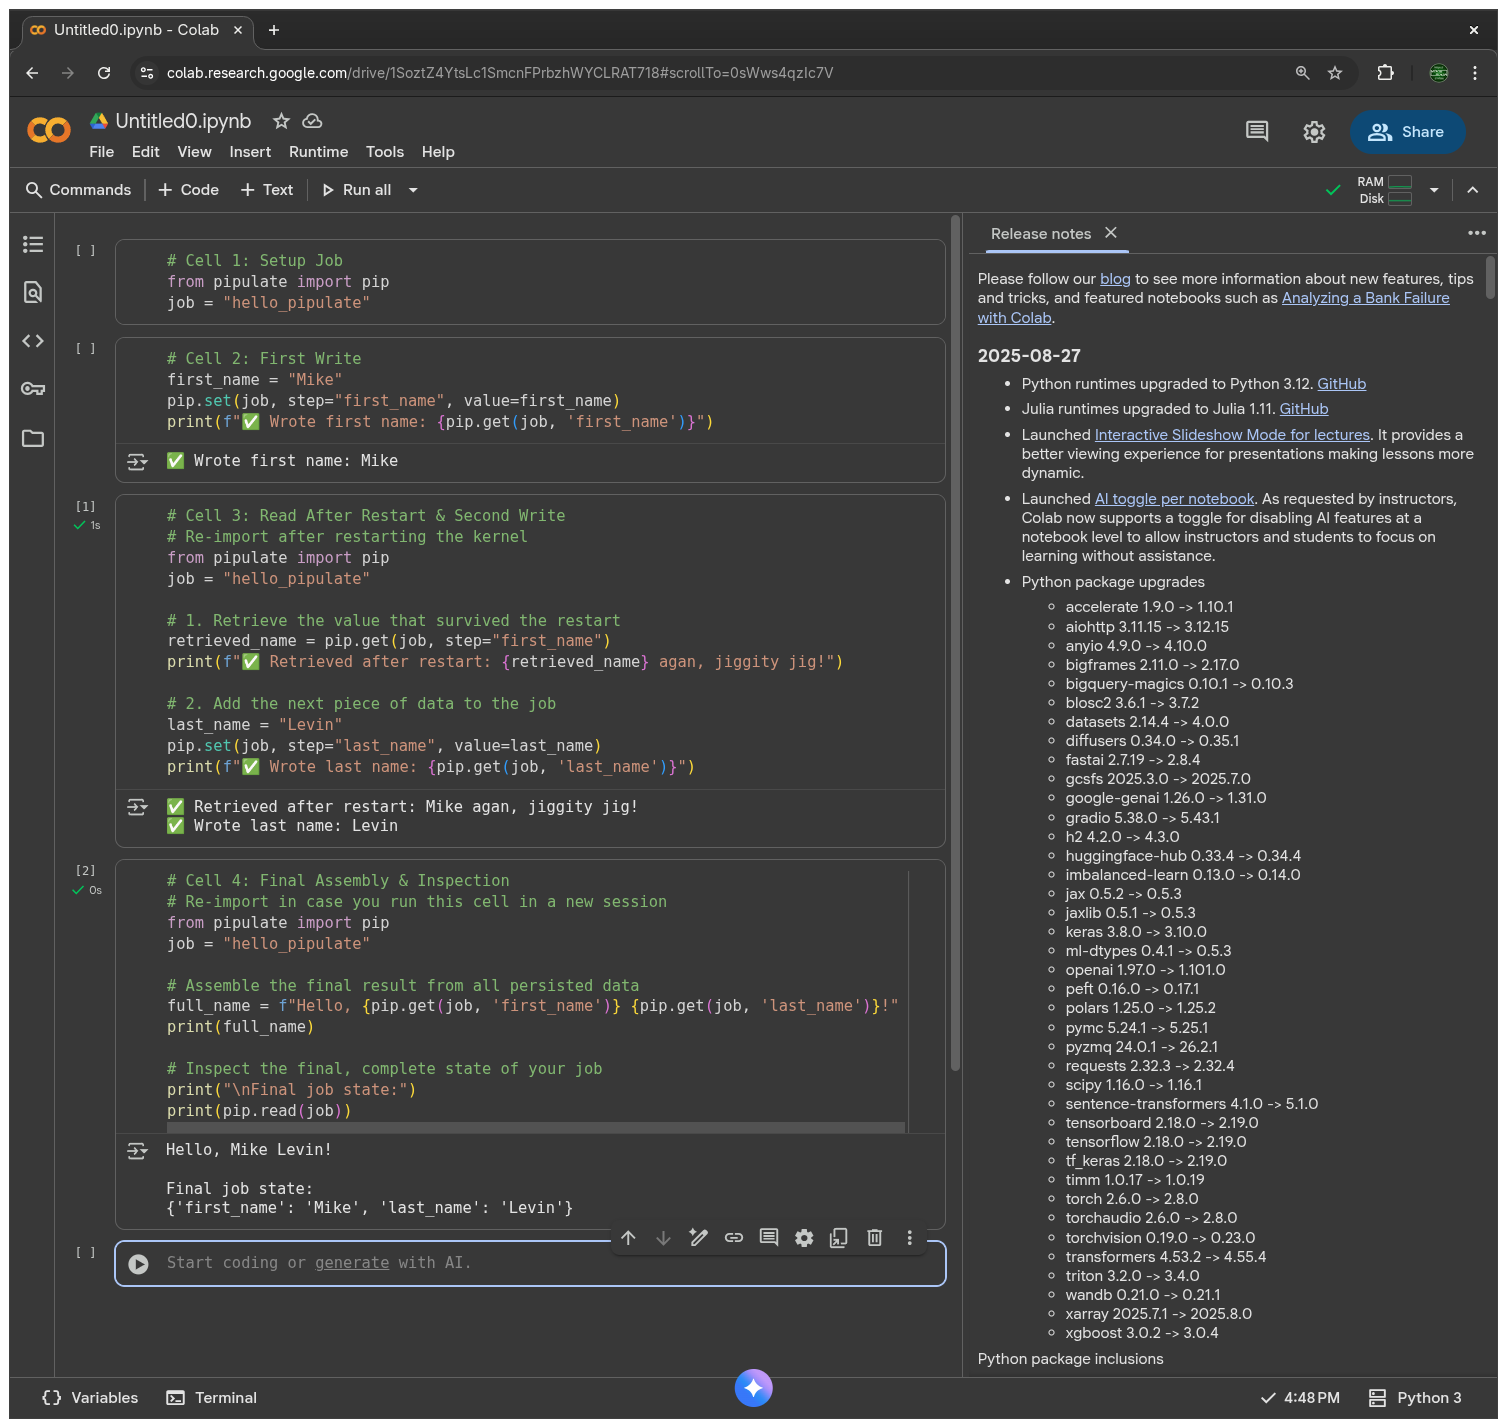
Task: Star the Untitled0.ipynb notebook
Action: pyautogui.click(x=281, y=121)
